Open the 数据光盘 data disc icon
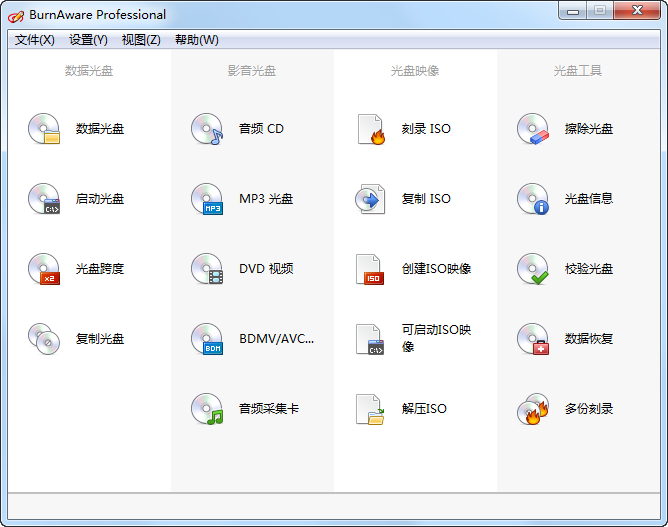 click(x=44, y=129)
